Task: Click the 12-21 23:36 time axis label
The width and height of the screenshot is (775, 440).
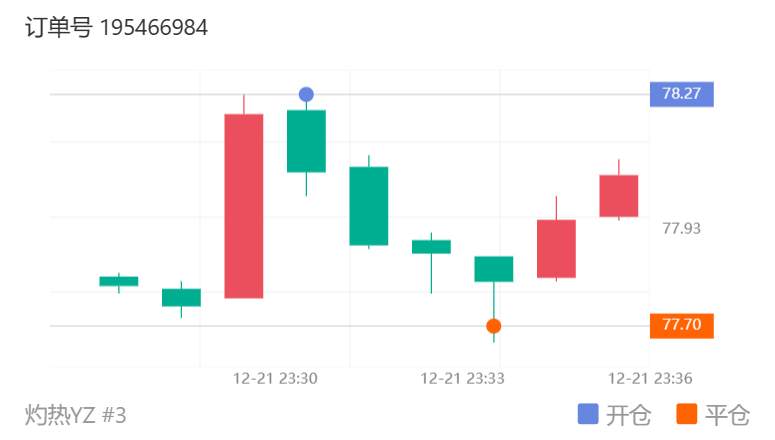Action: tap(649, 379)
